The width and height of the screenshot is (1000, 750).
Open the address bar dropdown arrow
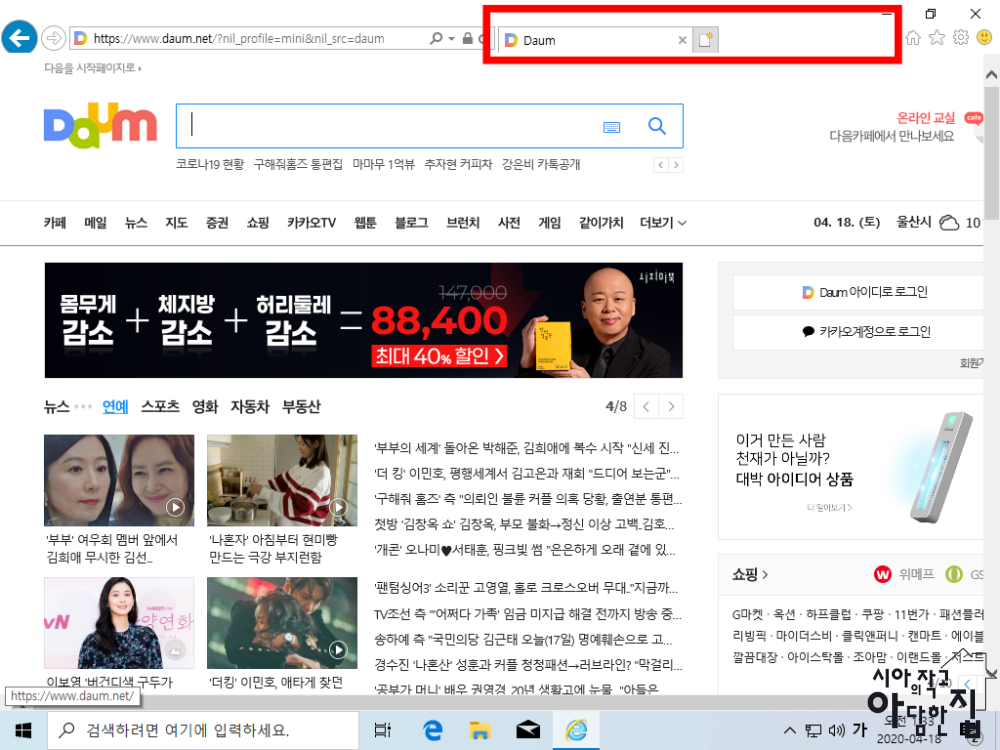point(452,38)
